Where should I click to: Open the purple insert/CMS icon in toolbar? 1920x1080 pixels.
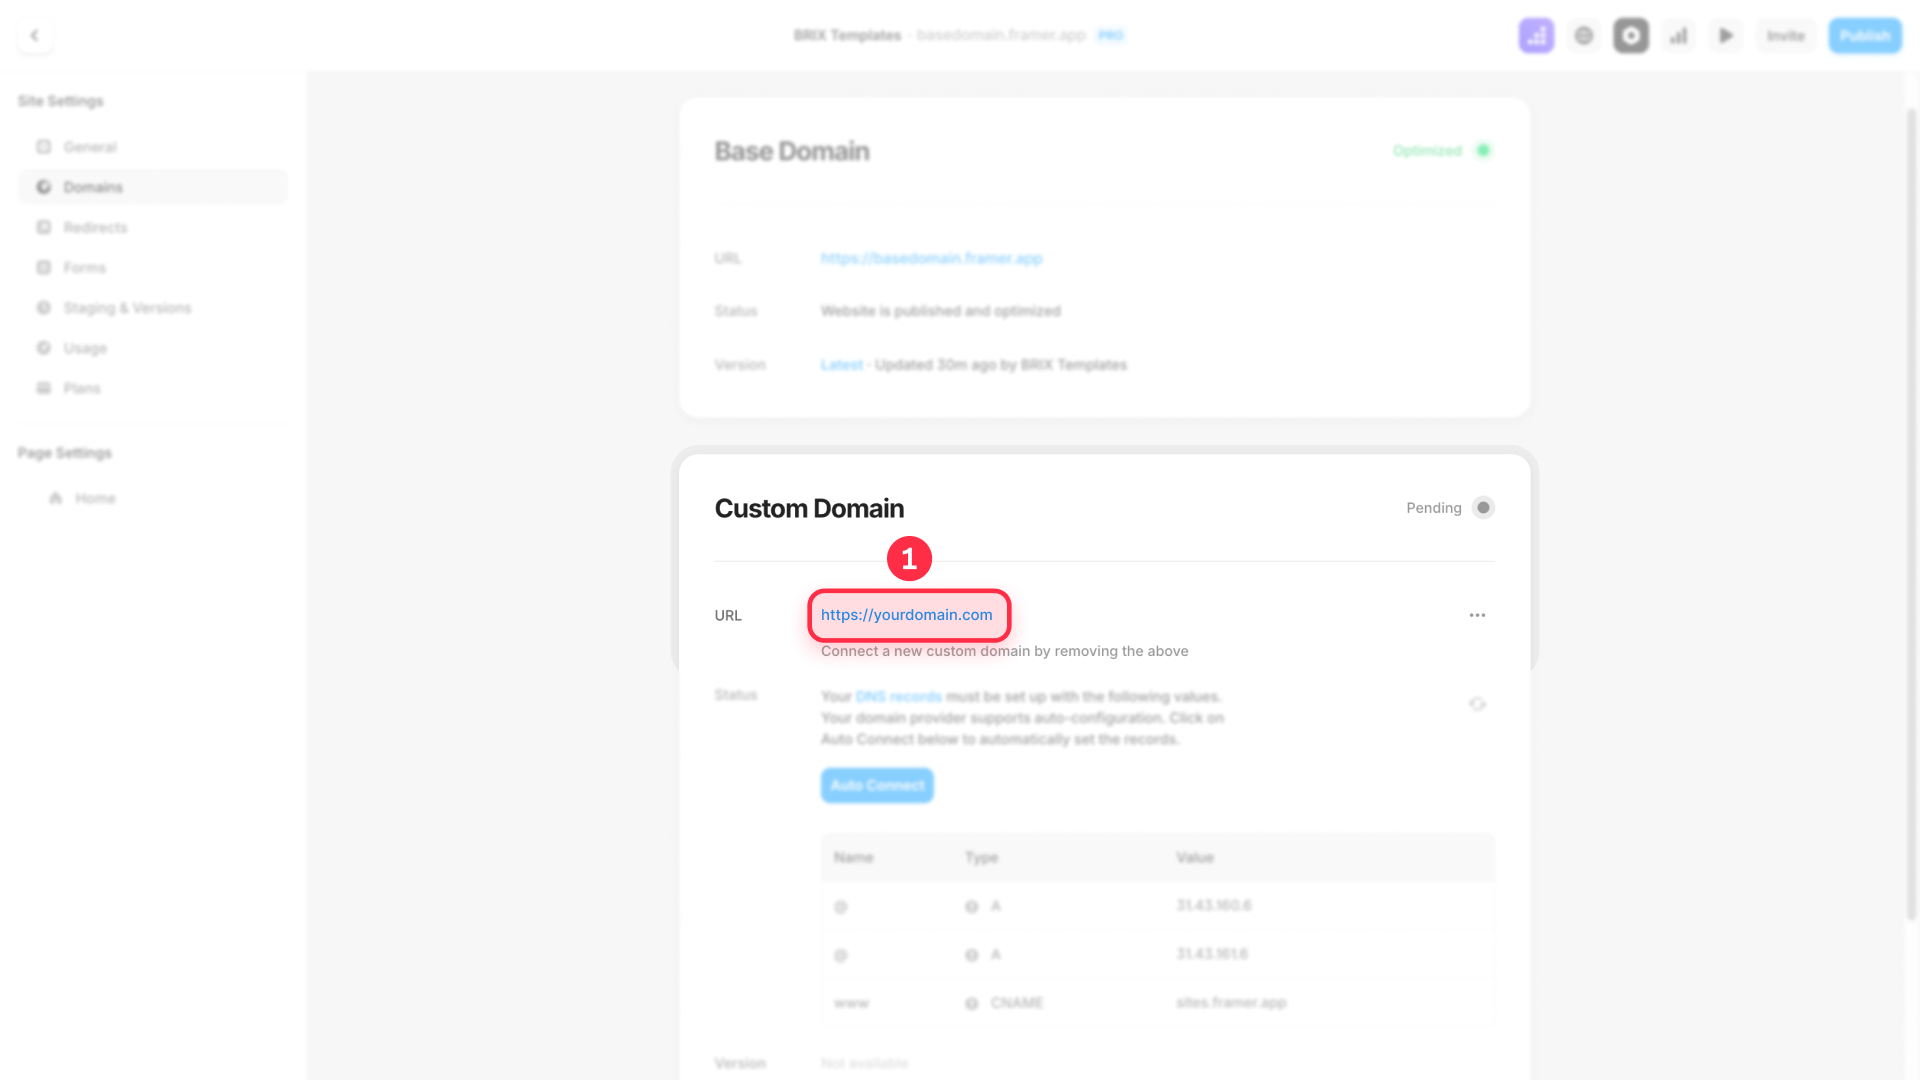[1536, 36]
